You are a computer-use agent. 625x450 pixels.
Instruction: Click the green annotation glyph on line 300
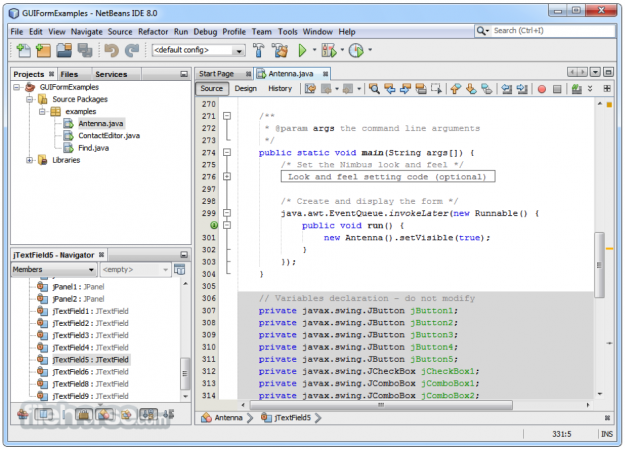(214, 225)
